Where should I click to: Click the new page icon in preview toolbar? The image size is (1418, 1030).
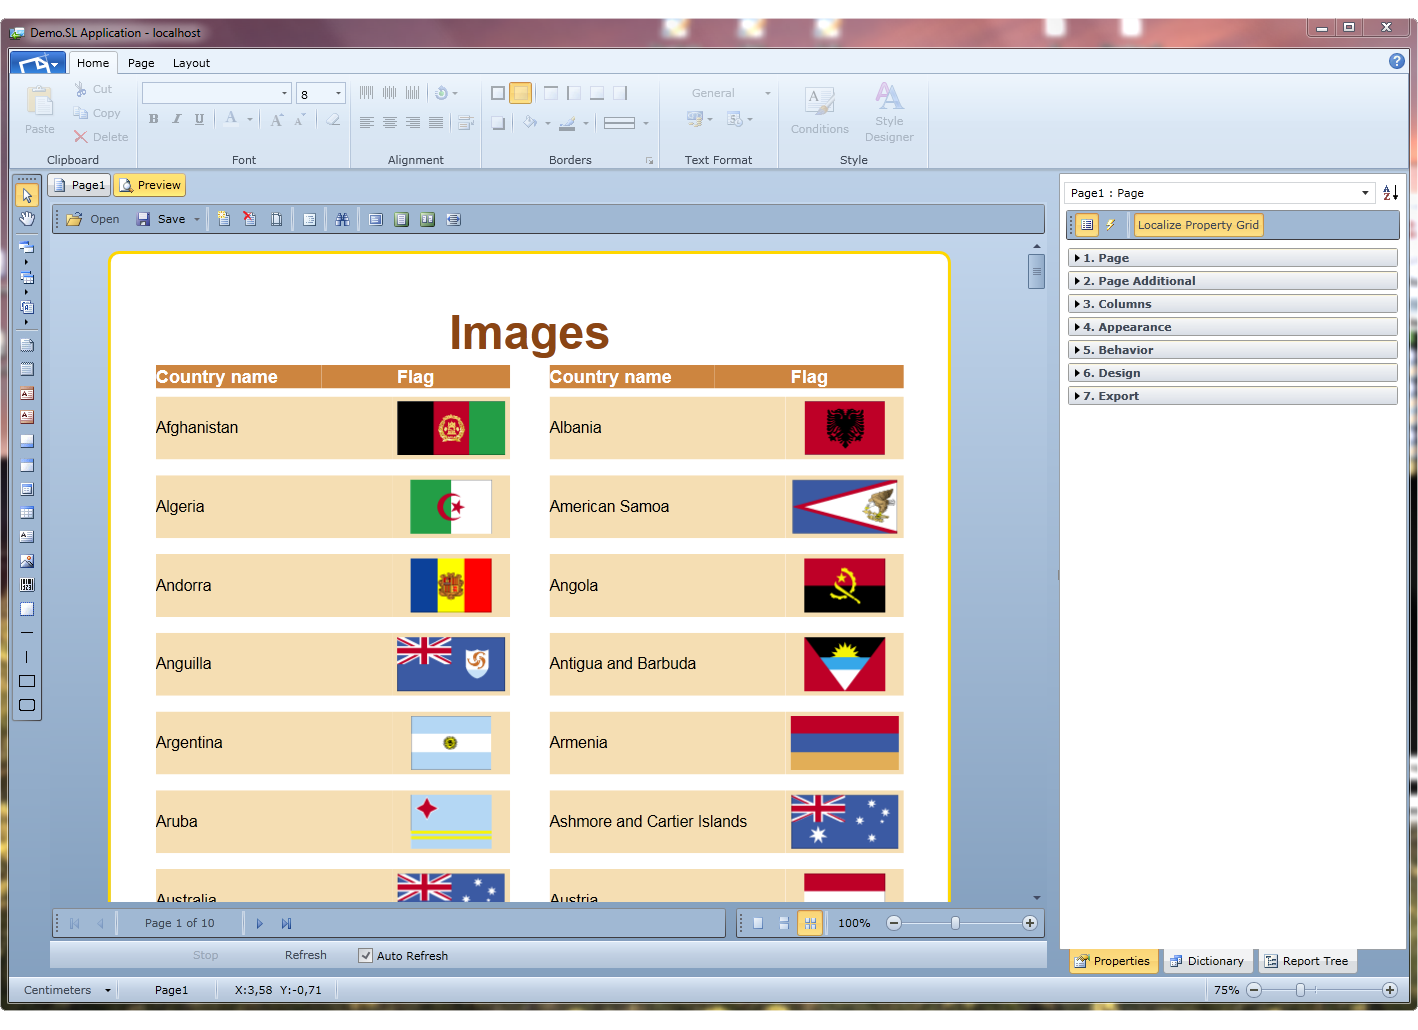(x=224, y=219)
